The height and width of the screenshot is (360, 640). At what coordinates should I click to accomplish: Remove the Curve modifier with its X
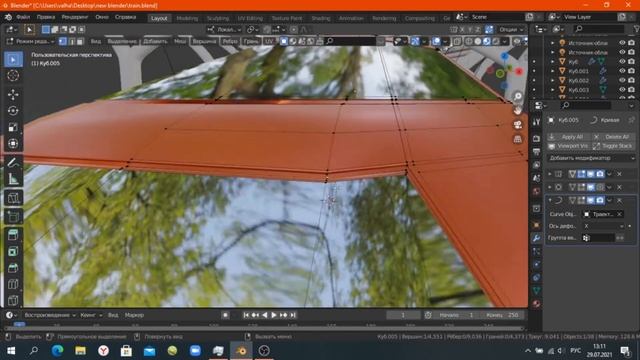(x=620, y=200)
